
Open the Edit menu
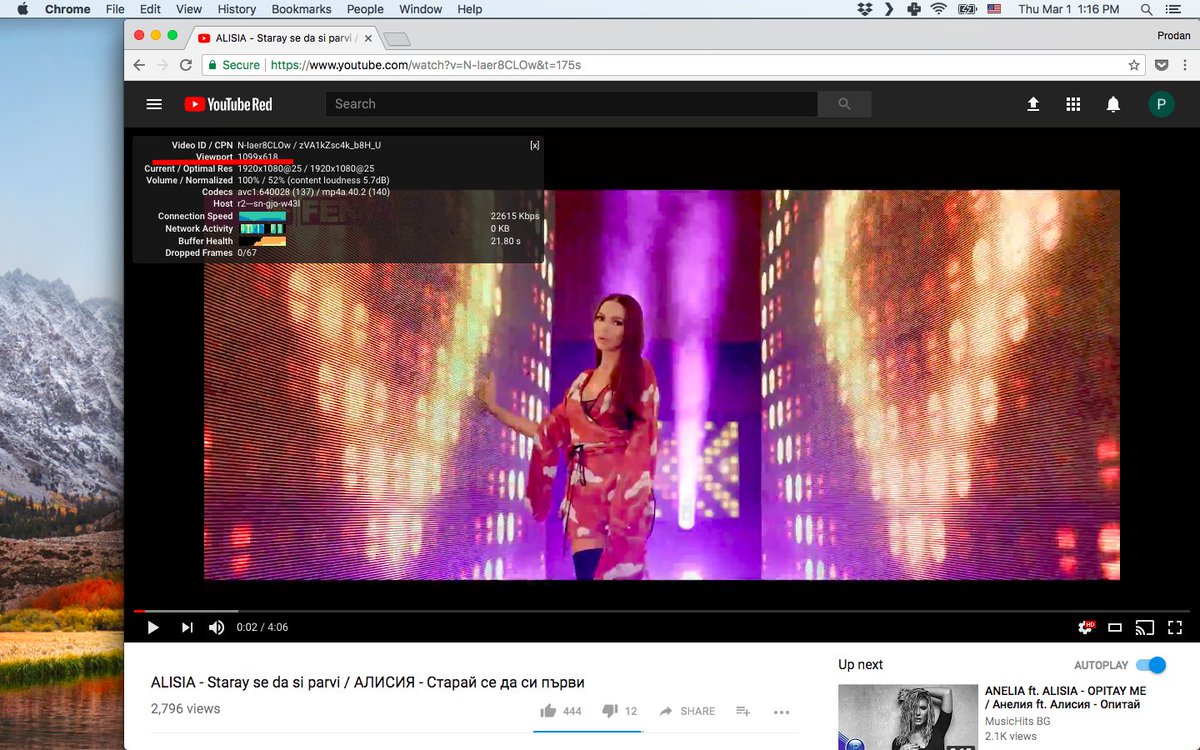tap(150, 9)
